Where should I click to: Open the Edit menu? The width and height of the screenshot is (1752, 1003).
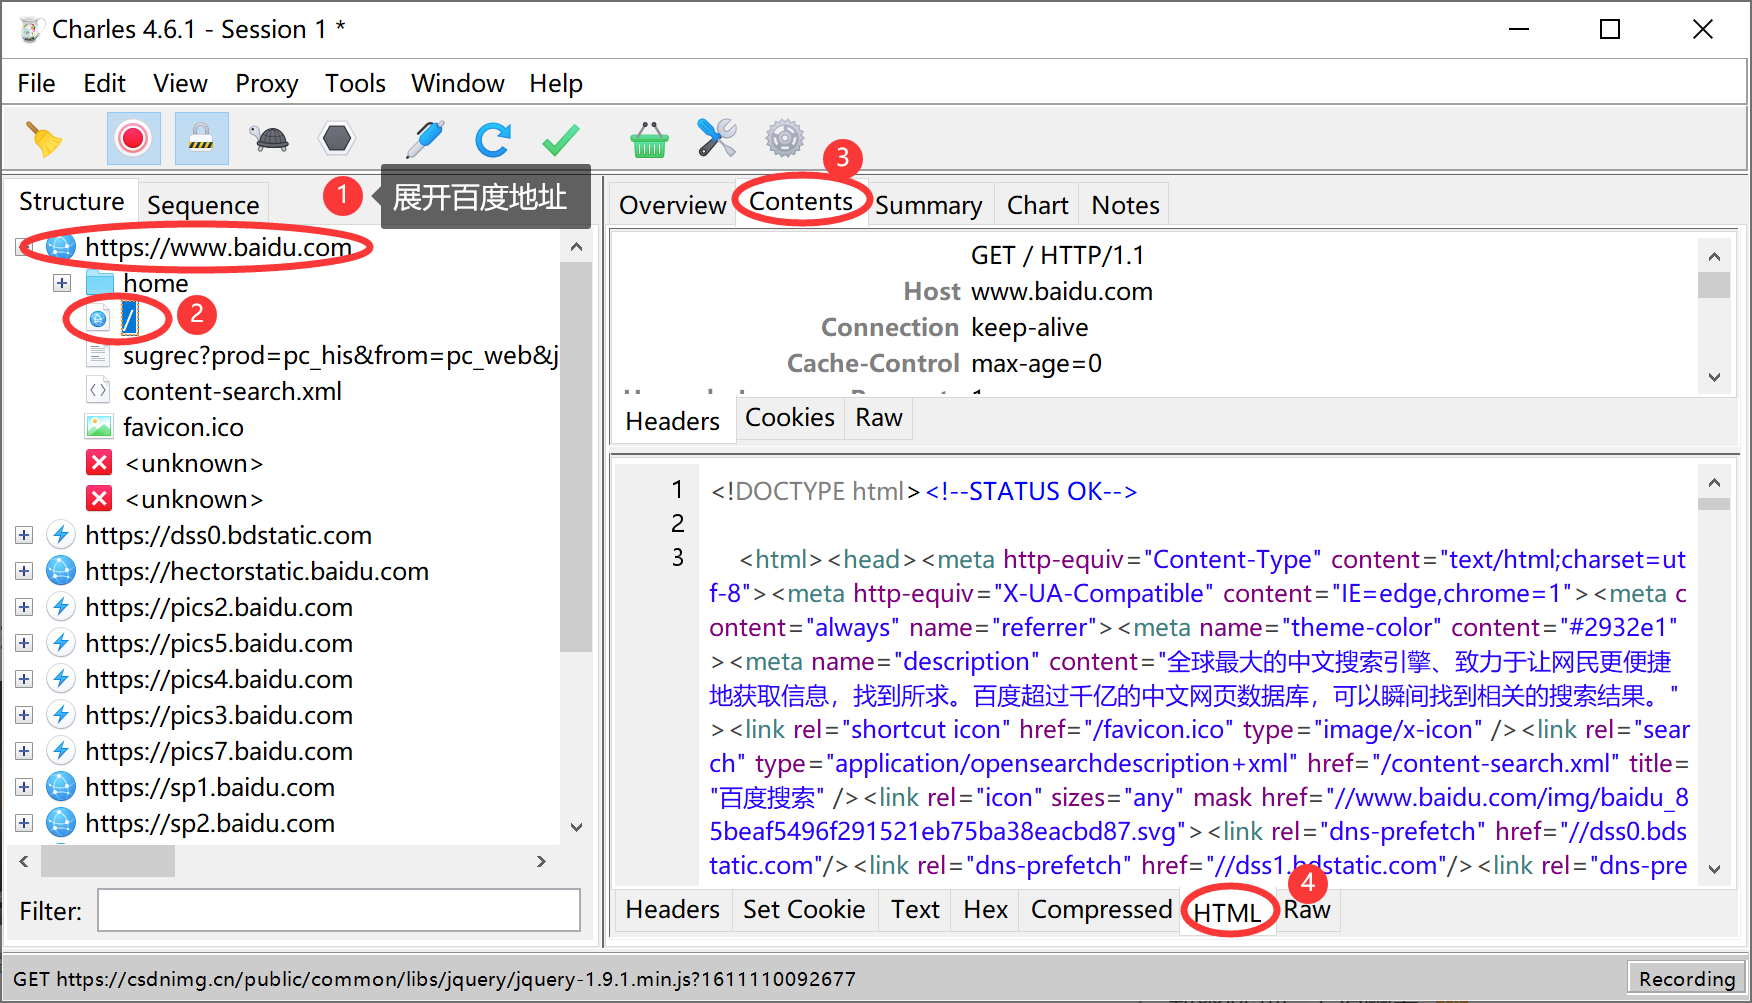[x=104, y=83]
